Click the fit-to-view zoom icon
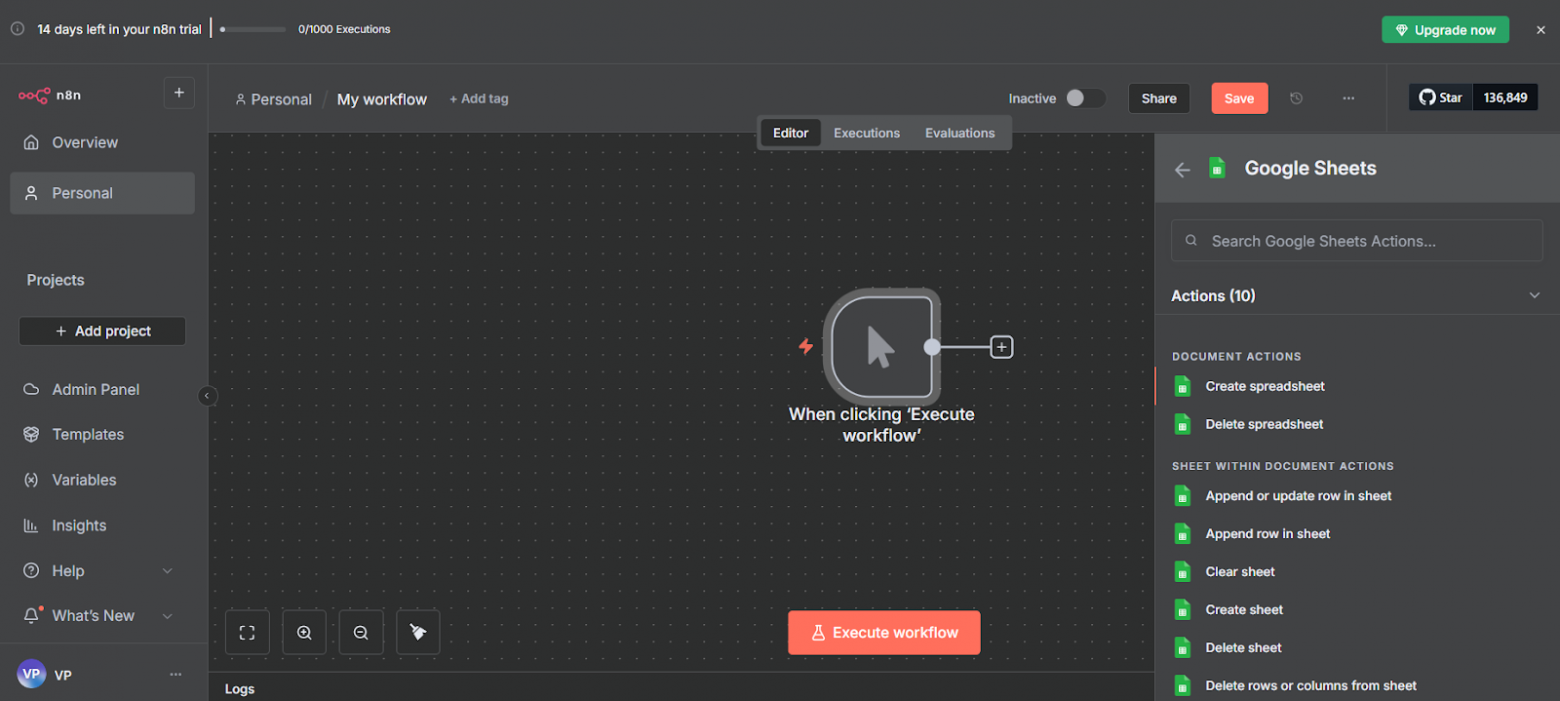This screenshot has width=1560, height=701. click(x=247, y=633)
